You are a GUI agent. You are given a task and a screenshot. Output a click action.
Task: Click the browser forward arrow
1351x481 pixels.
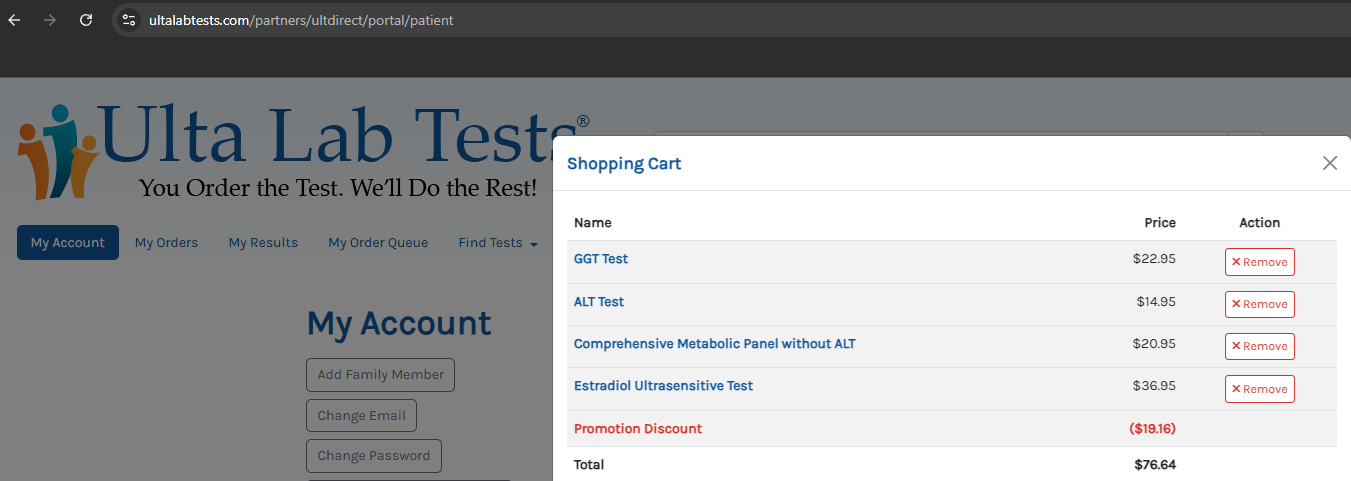pos(50,20)
